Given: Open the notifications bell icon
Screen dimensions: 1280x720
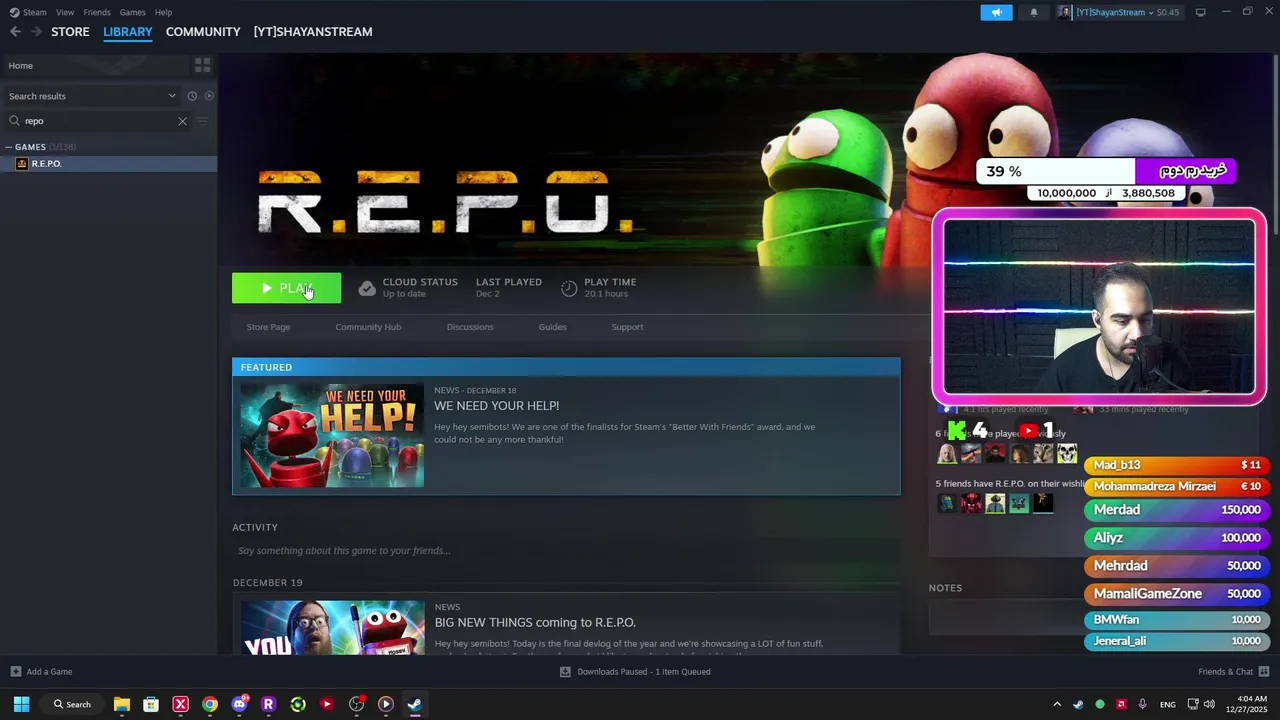Looking at the screenshot, I should (1034, 12).
